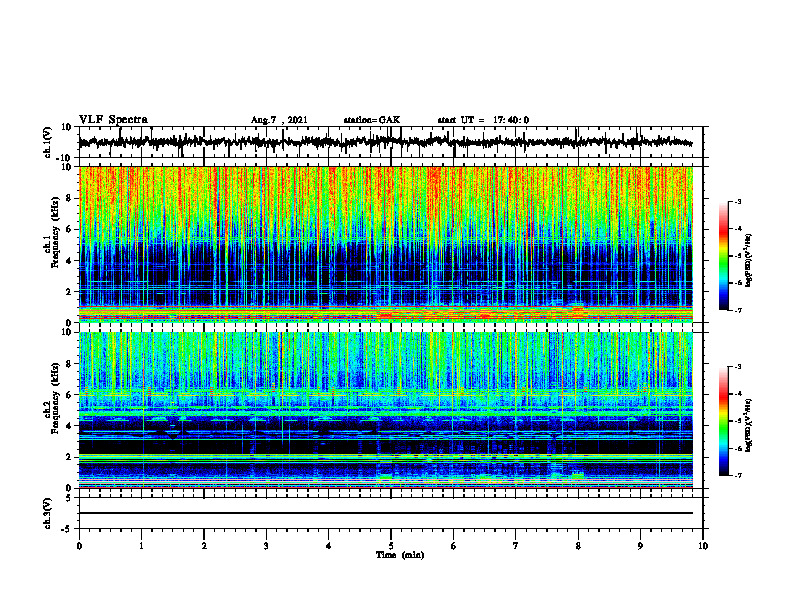Click the "Time (min)" x-axis label
The width and height of the screenshot is (792, 612).
coord(400,555)
